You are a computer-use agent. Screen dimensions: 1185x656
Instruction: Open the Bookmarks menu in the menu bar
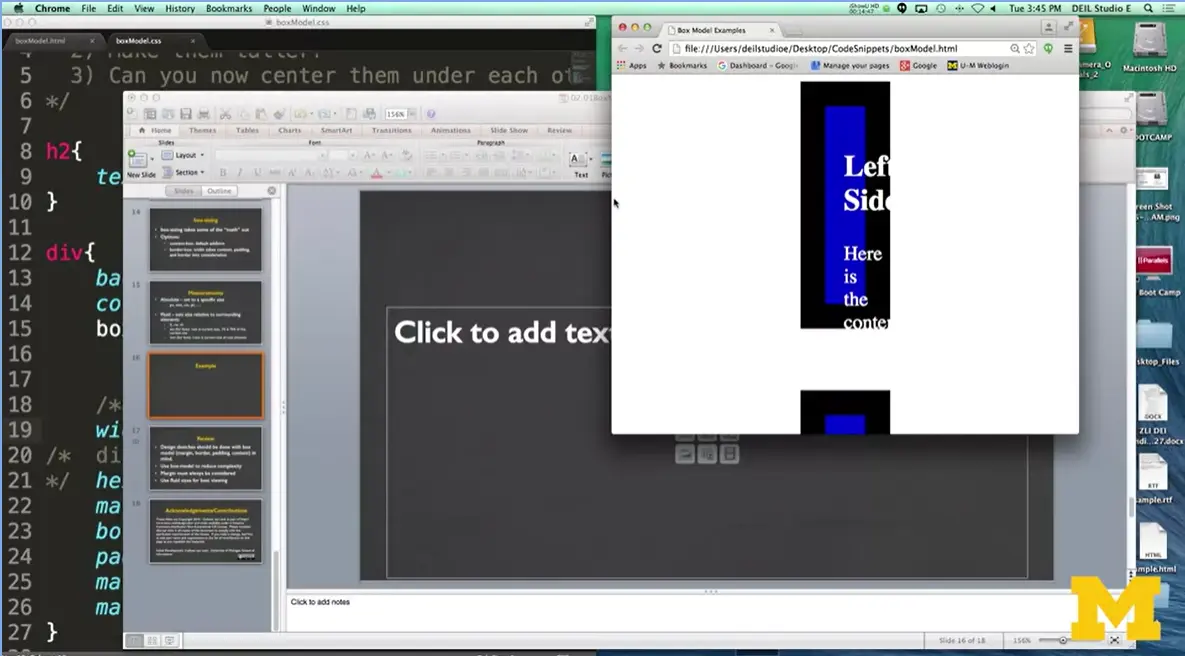point(228,8)
